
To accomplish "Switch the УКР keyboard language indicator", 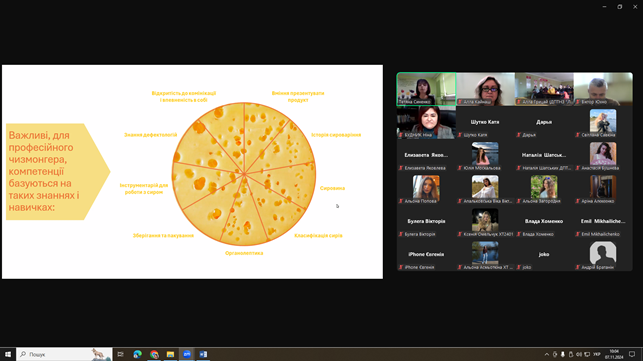I will [597, 354].
